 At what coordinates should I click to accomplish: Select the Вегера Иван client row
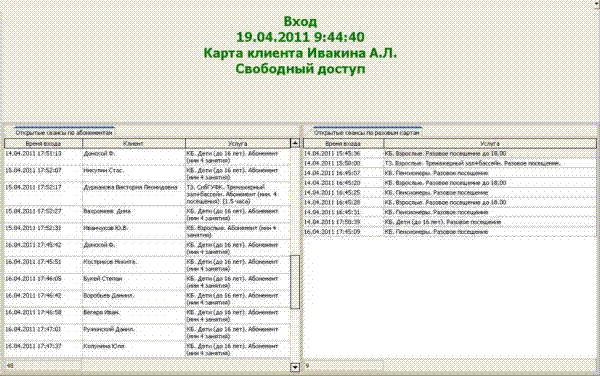pyautogui.click(x=148, y=316)
